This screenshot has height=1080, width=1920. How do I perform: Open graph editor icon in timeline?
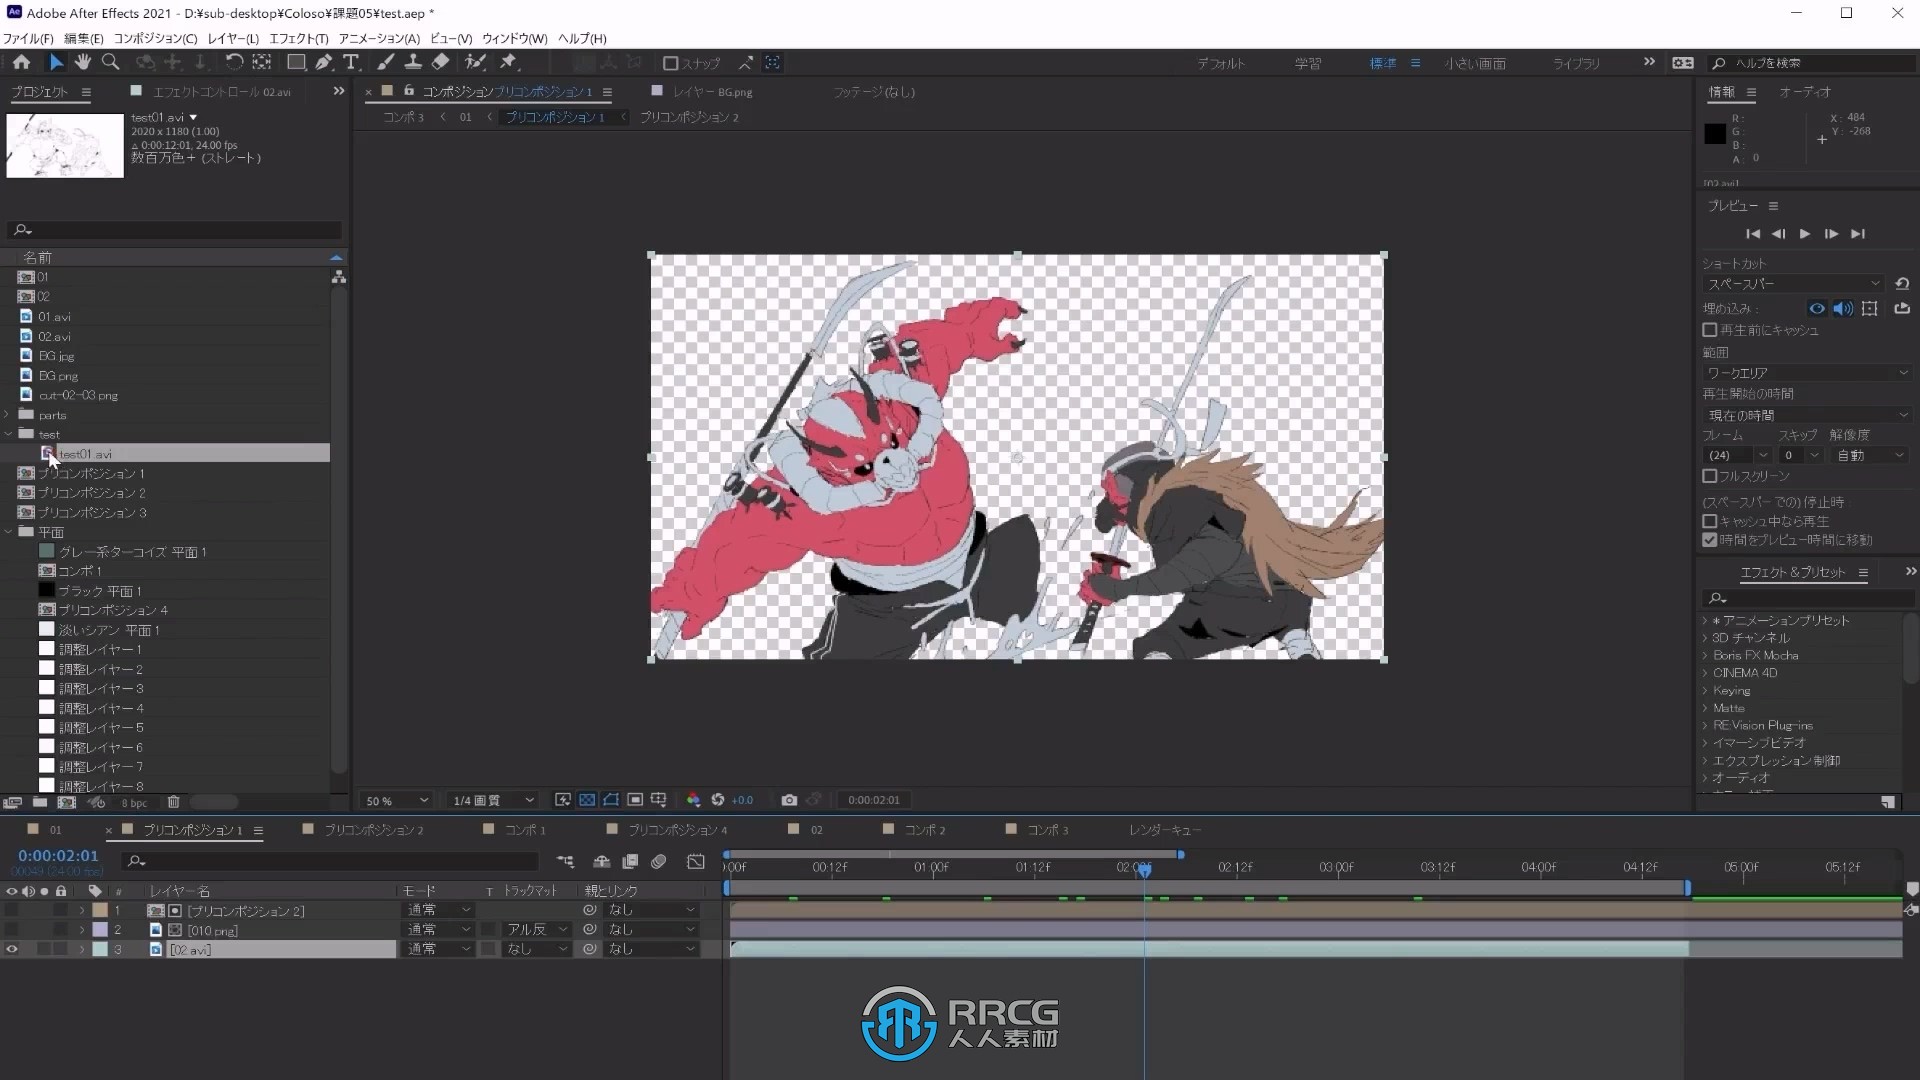coord(696,861)
